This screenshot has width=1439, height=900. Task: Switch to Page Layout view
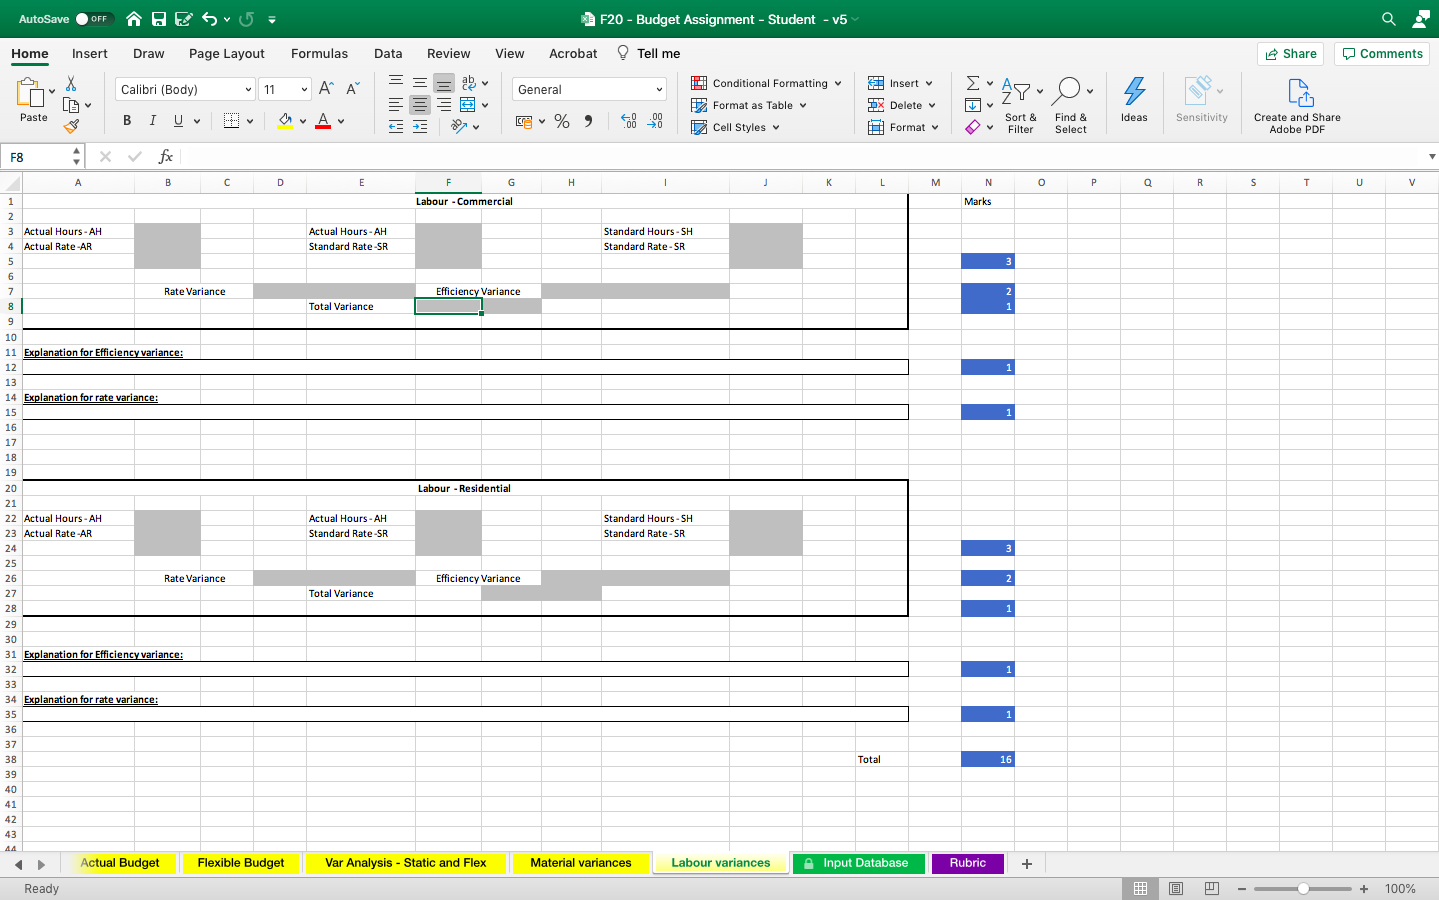(1176, 889)
